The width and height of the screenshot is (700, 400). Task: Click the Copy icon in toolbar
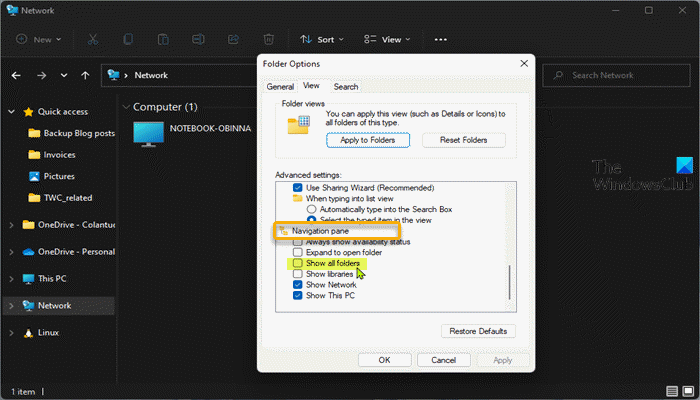click(127, 39)
